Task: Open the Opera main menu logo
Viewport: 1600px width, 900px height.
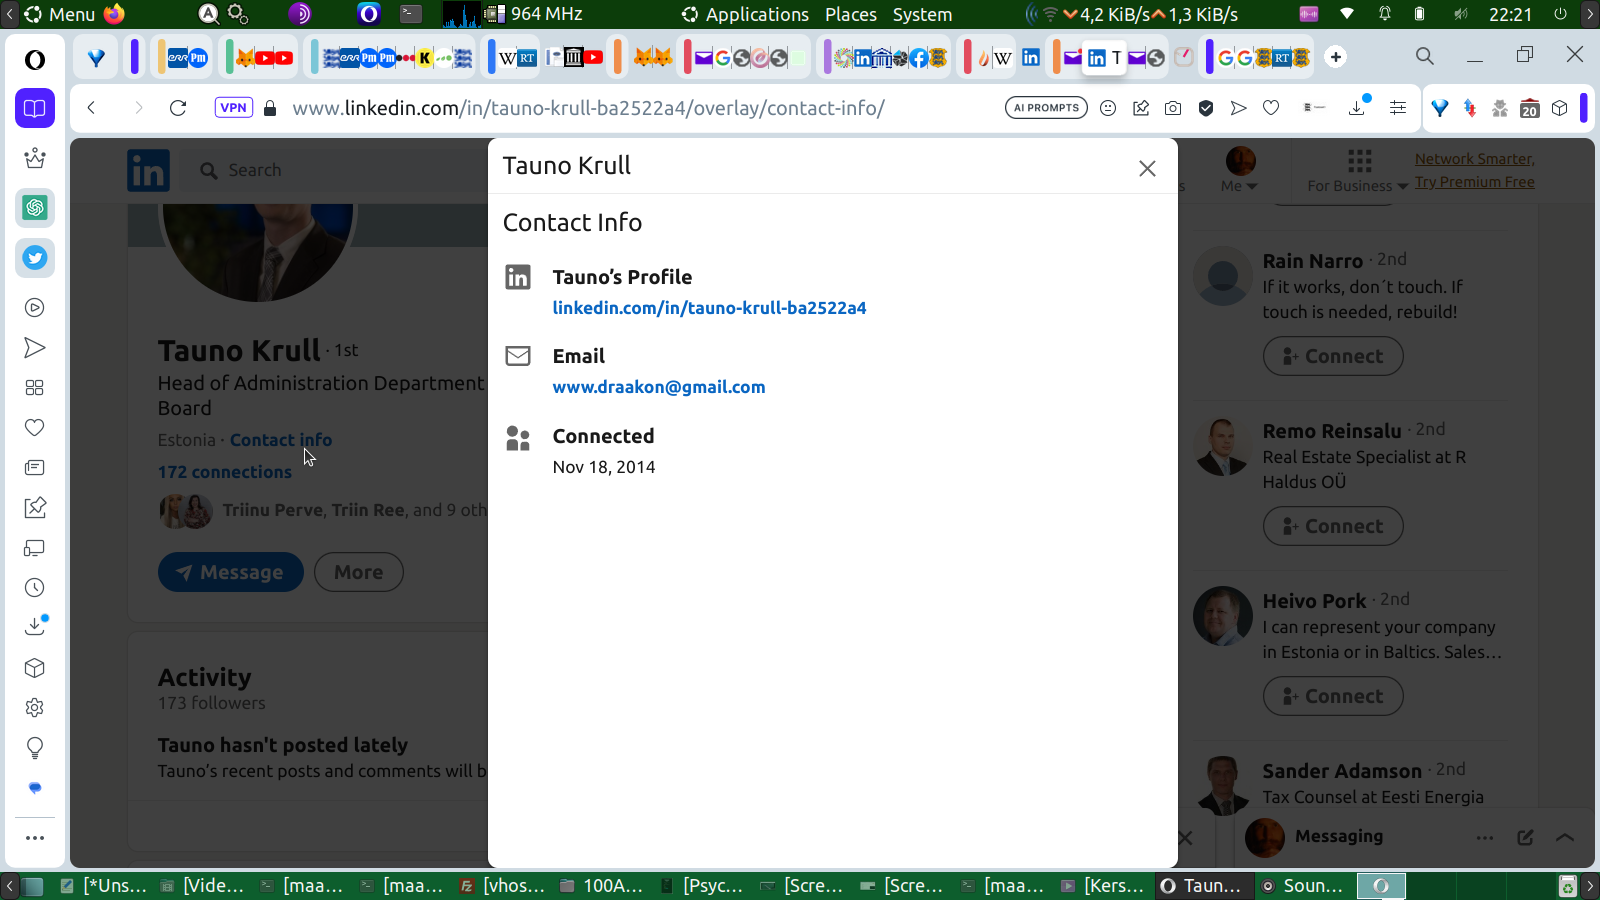Action: tap(35, 60)
